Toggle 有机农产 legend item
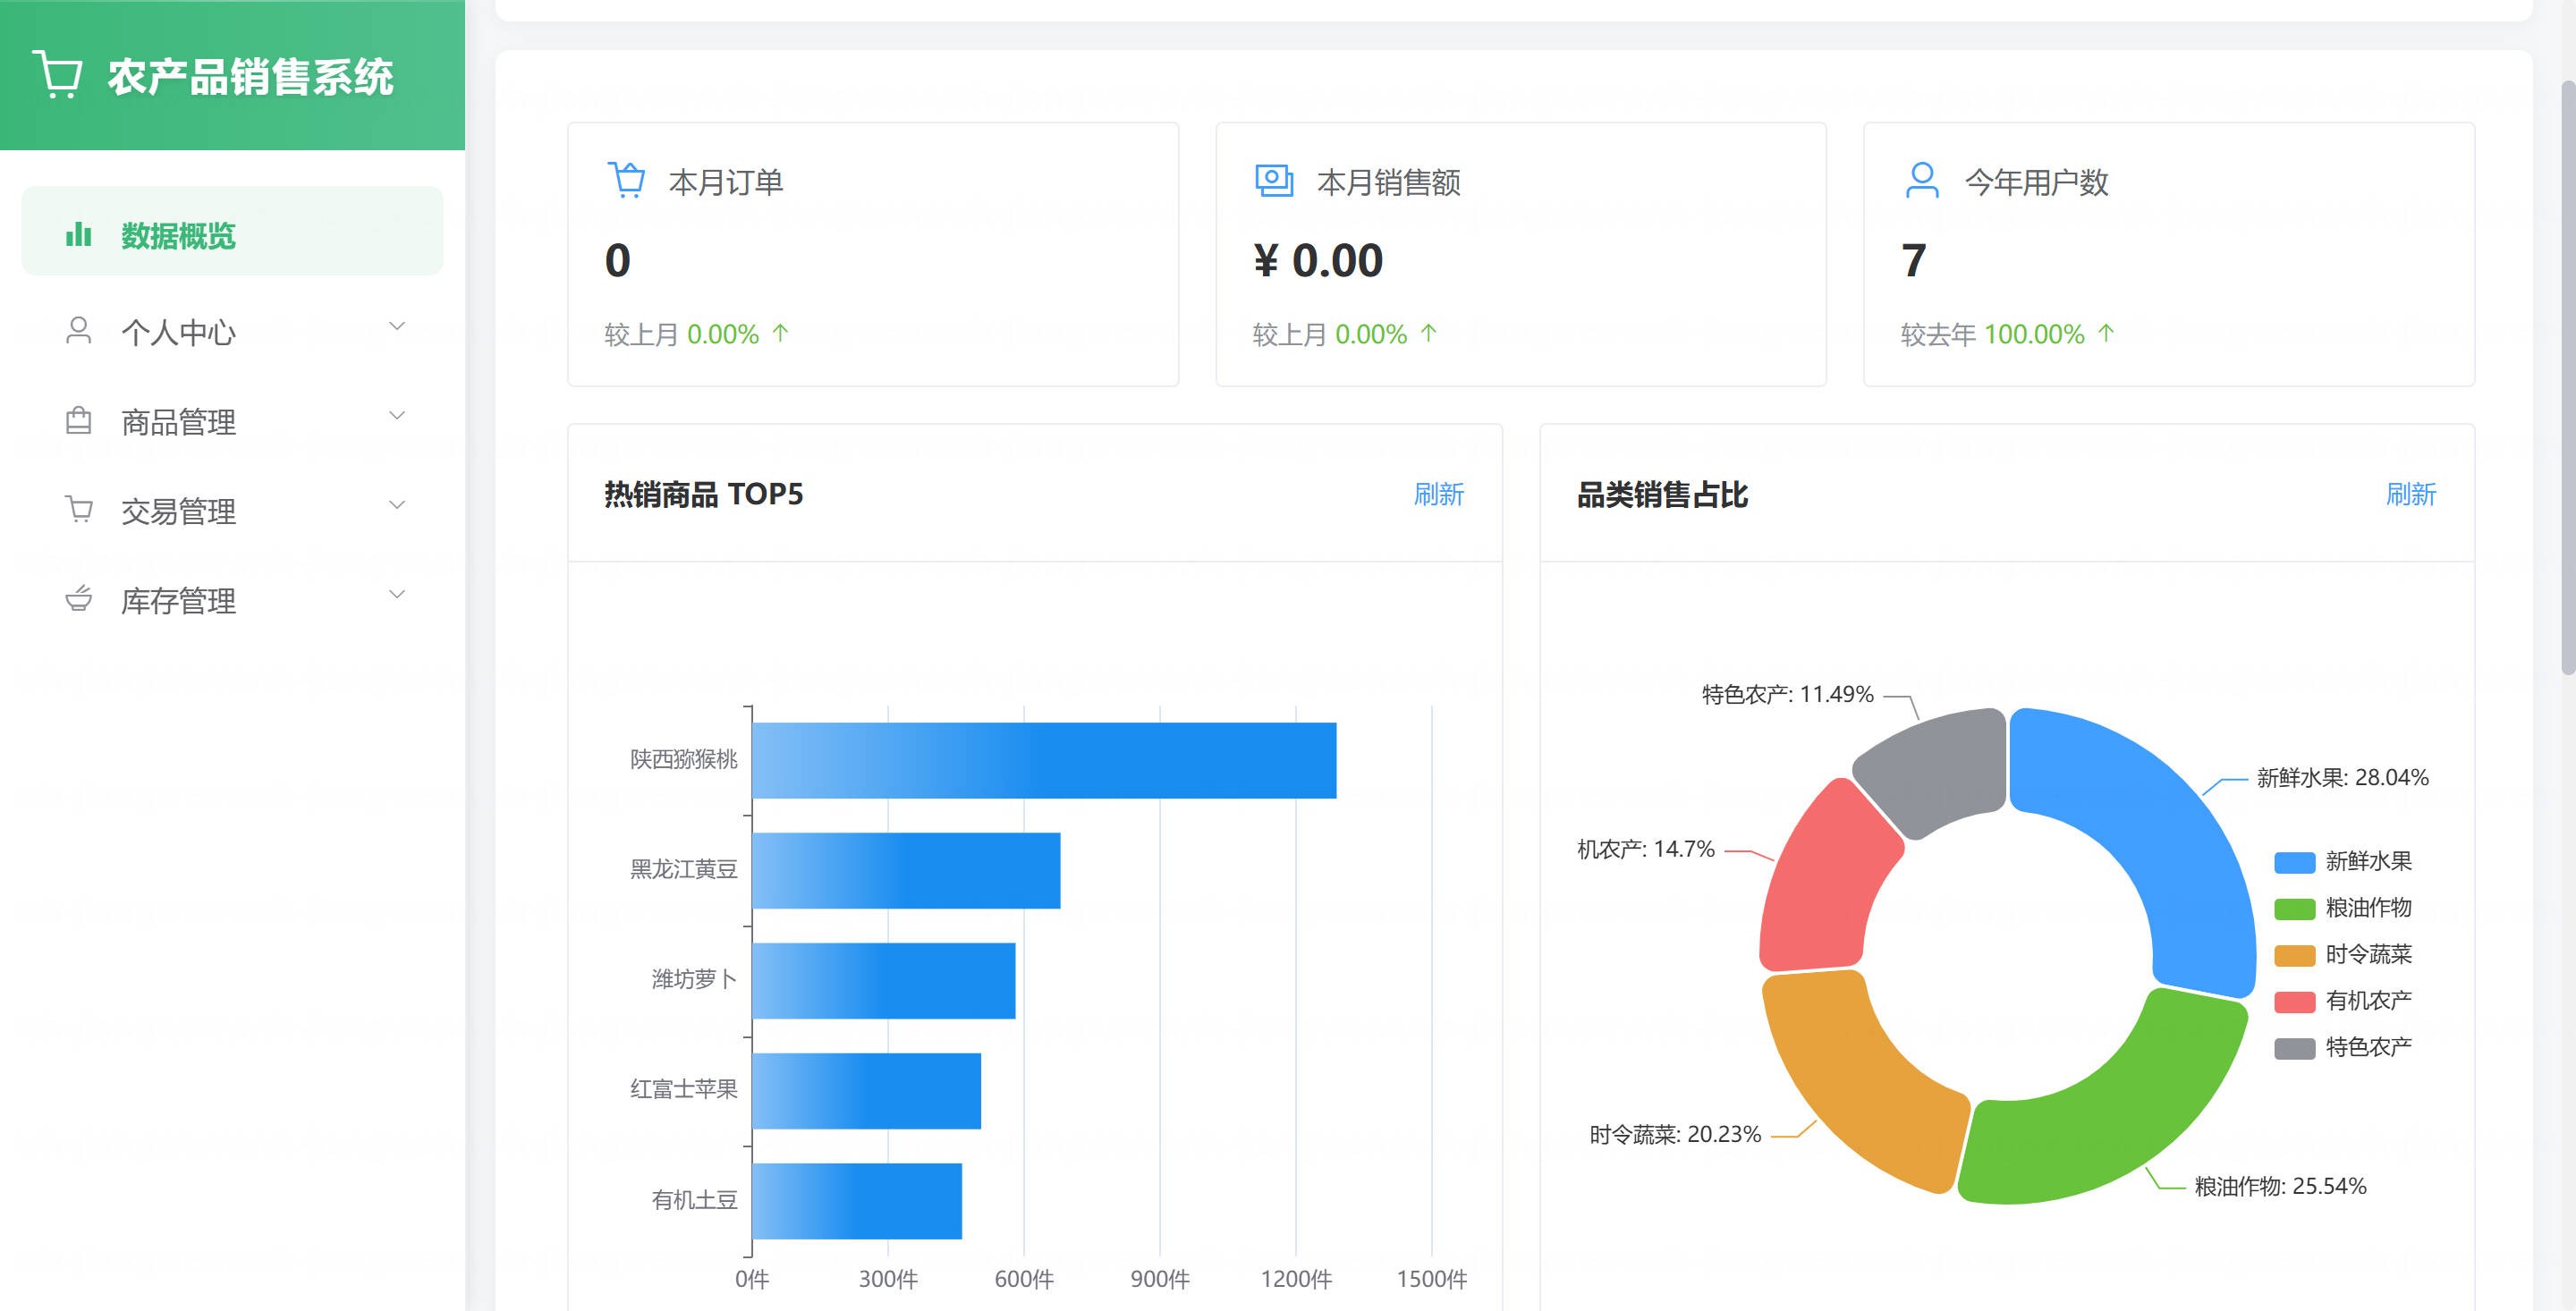 click(x=2343, y=1000)
